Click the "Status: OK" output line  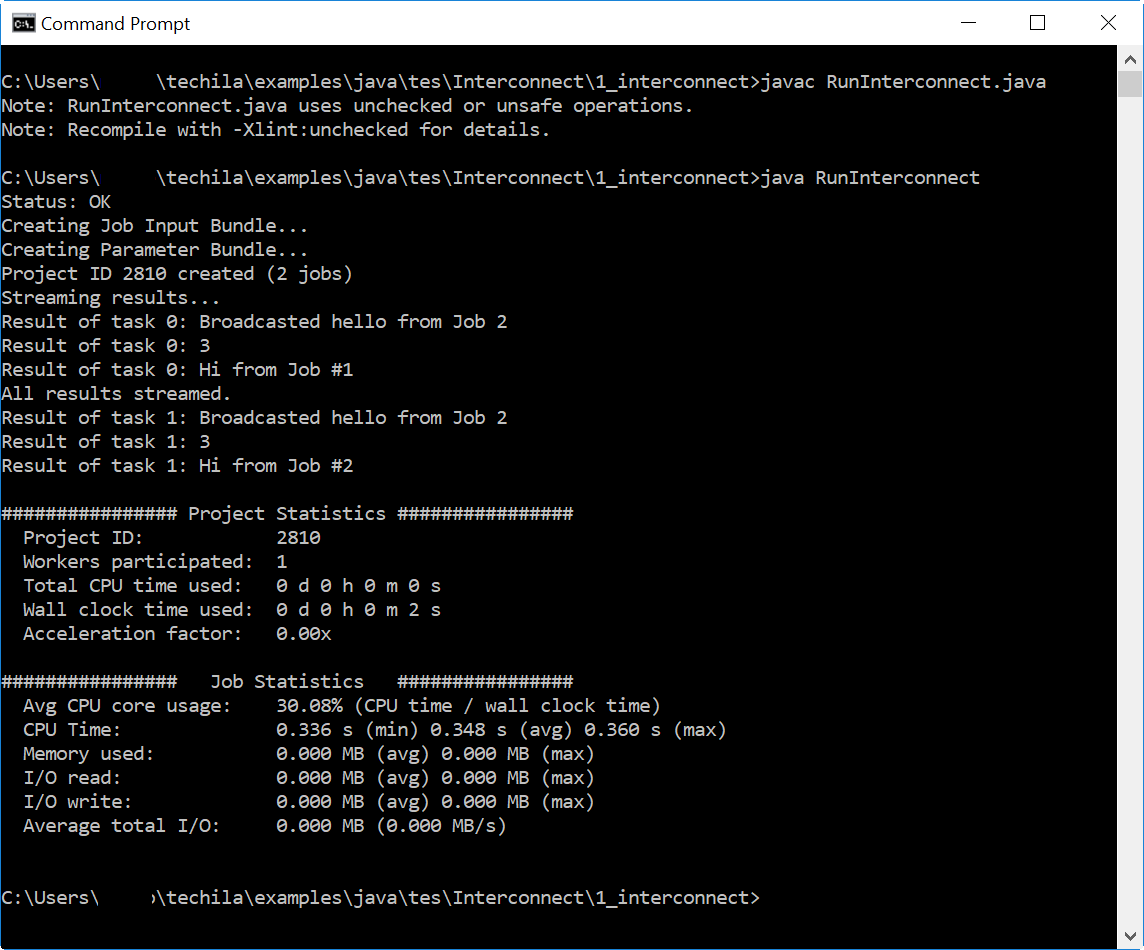click(56, 202)
